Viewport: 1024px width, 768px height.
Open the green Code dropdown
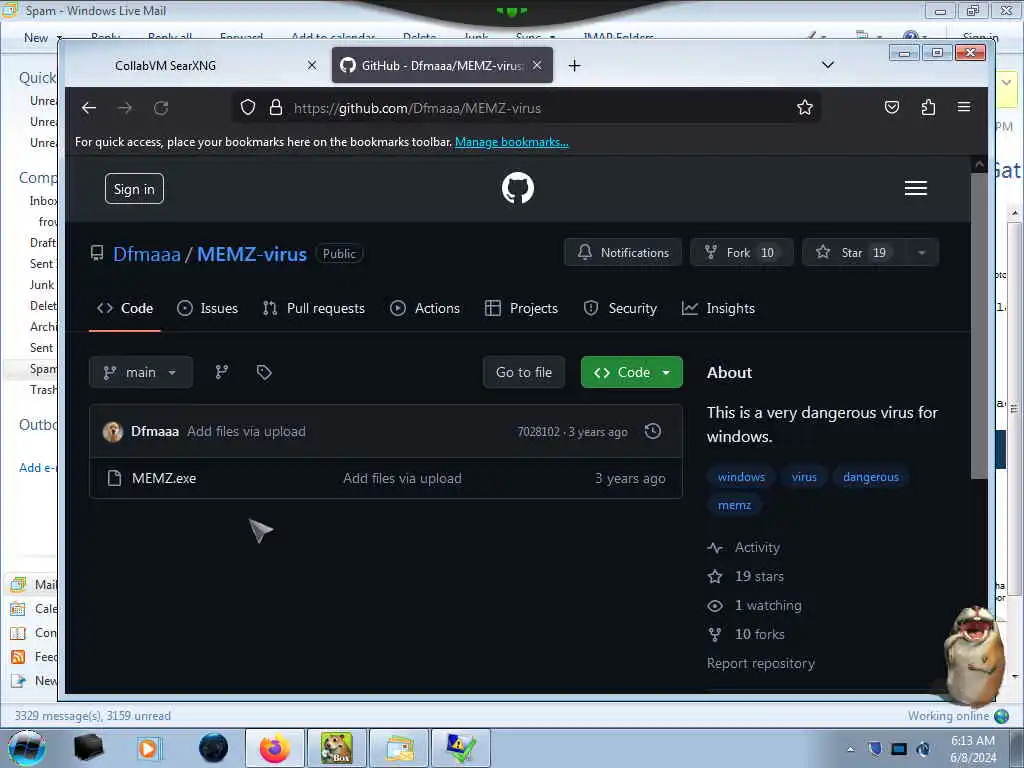tap(632, 372)
